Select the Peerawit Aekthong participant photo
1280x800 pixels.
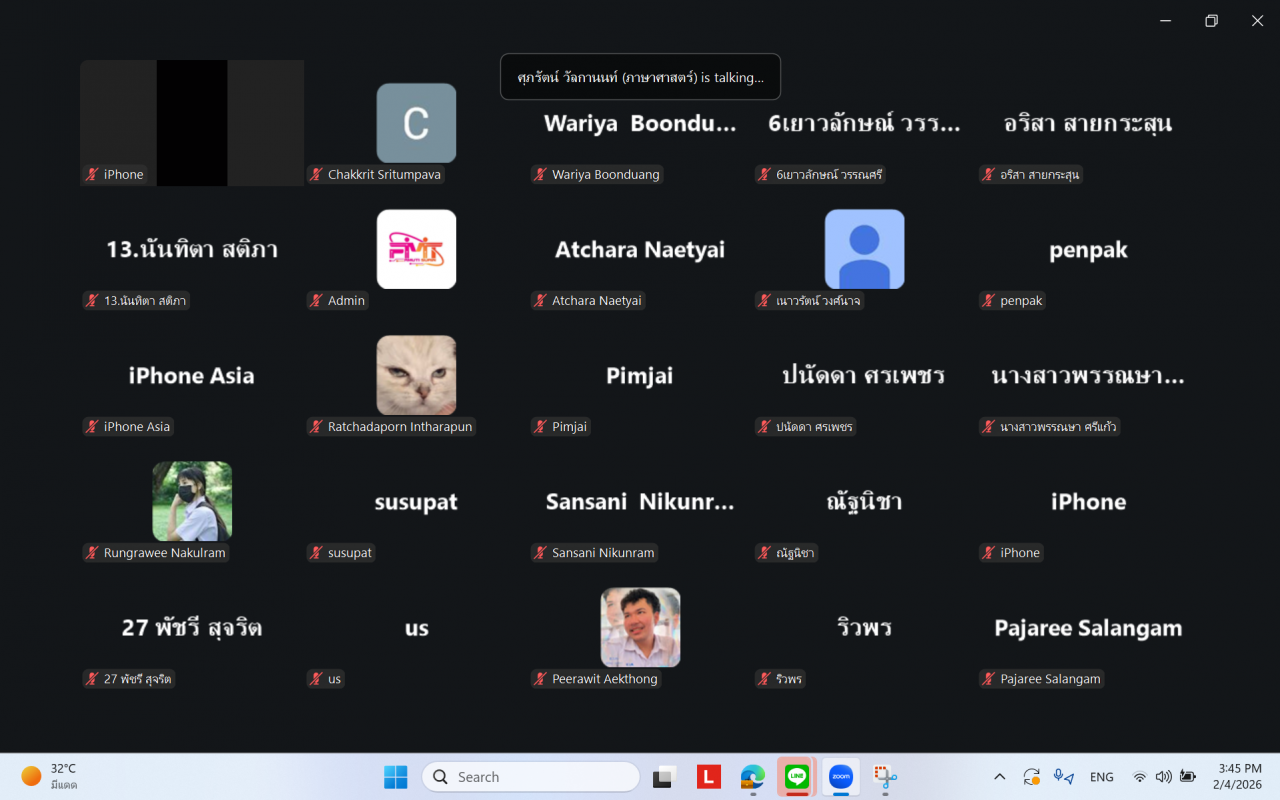640,627
